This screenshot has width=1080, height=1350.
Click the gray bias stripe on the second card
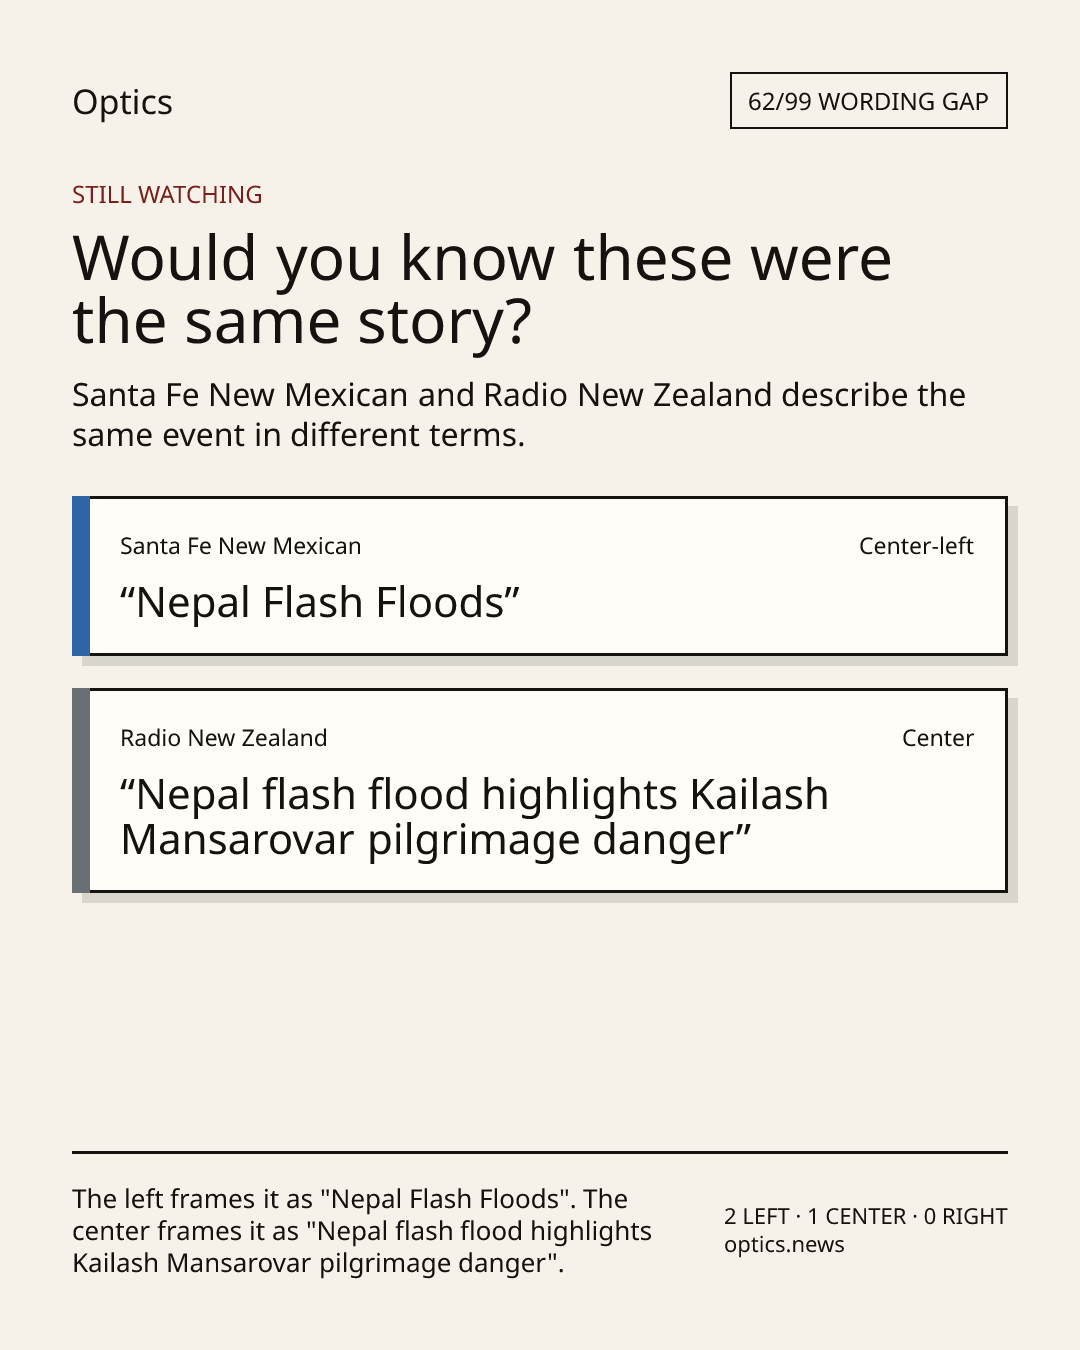pyautogui.click(x=81, y=790)
